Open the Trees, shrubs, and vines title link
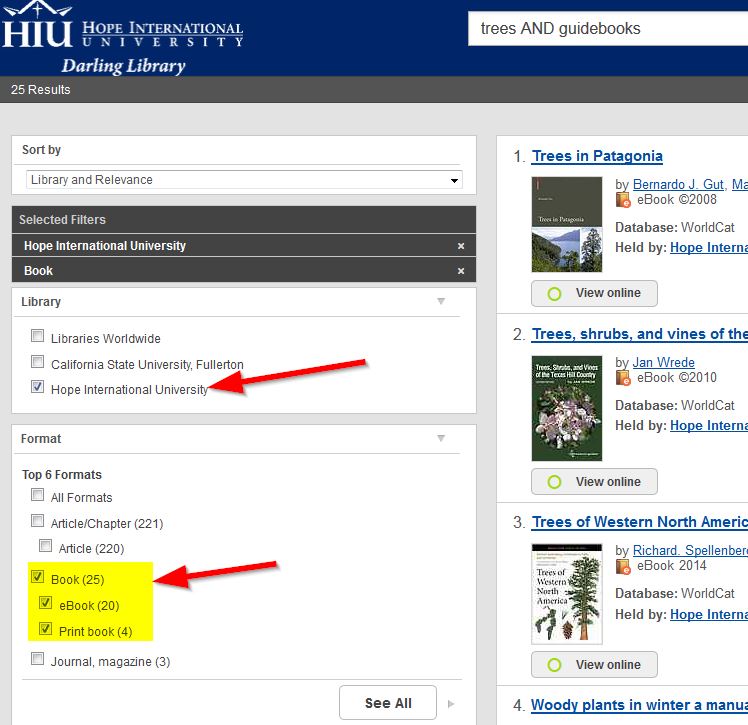 [640, 334]
